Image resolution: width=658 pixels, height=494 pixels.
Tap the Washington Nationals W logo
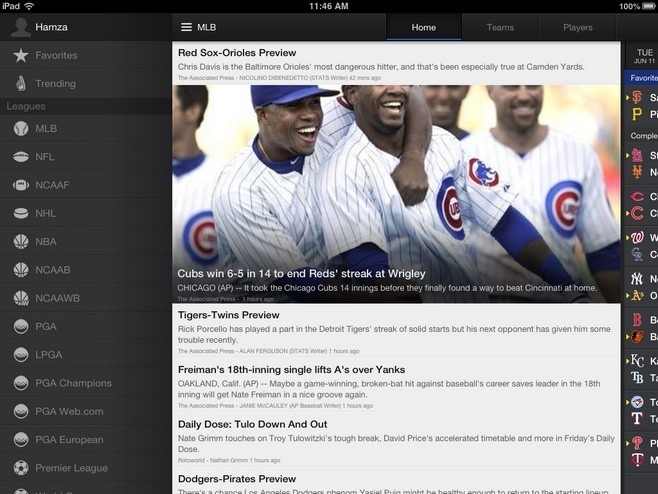pyautogui.click(x=637, y=238)
